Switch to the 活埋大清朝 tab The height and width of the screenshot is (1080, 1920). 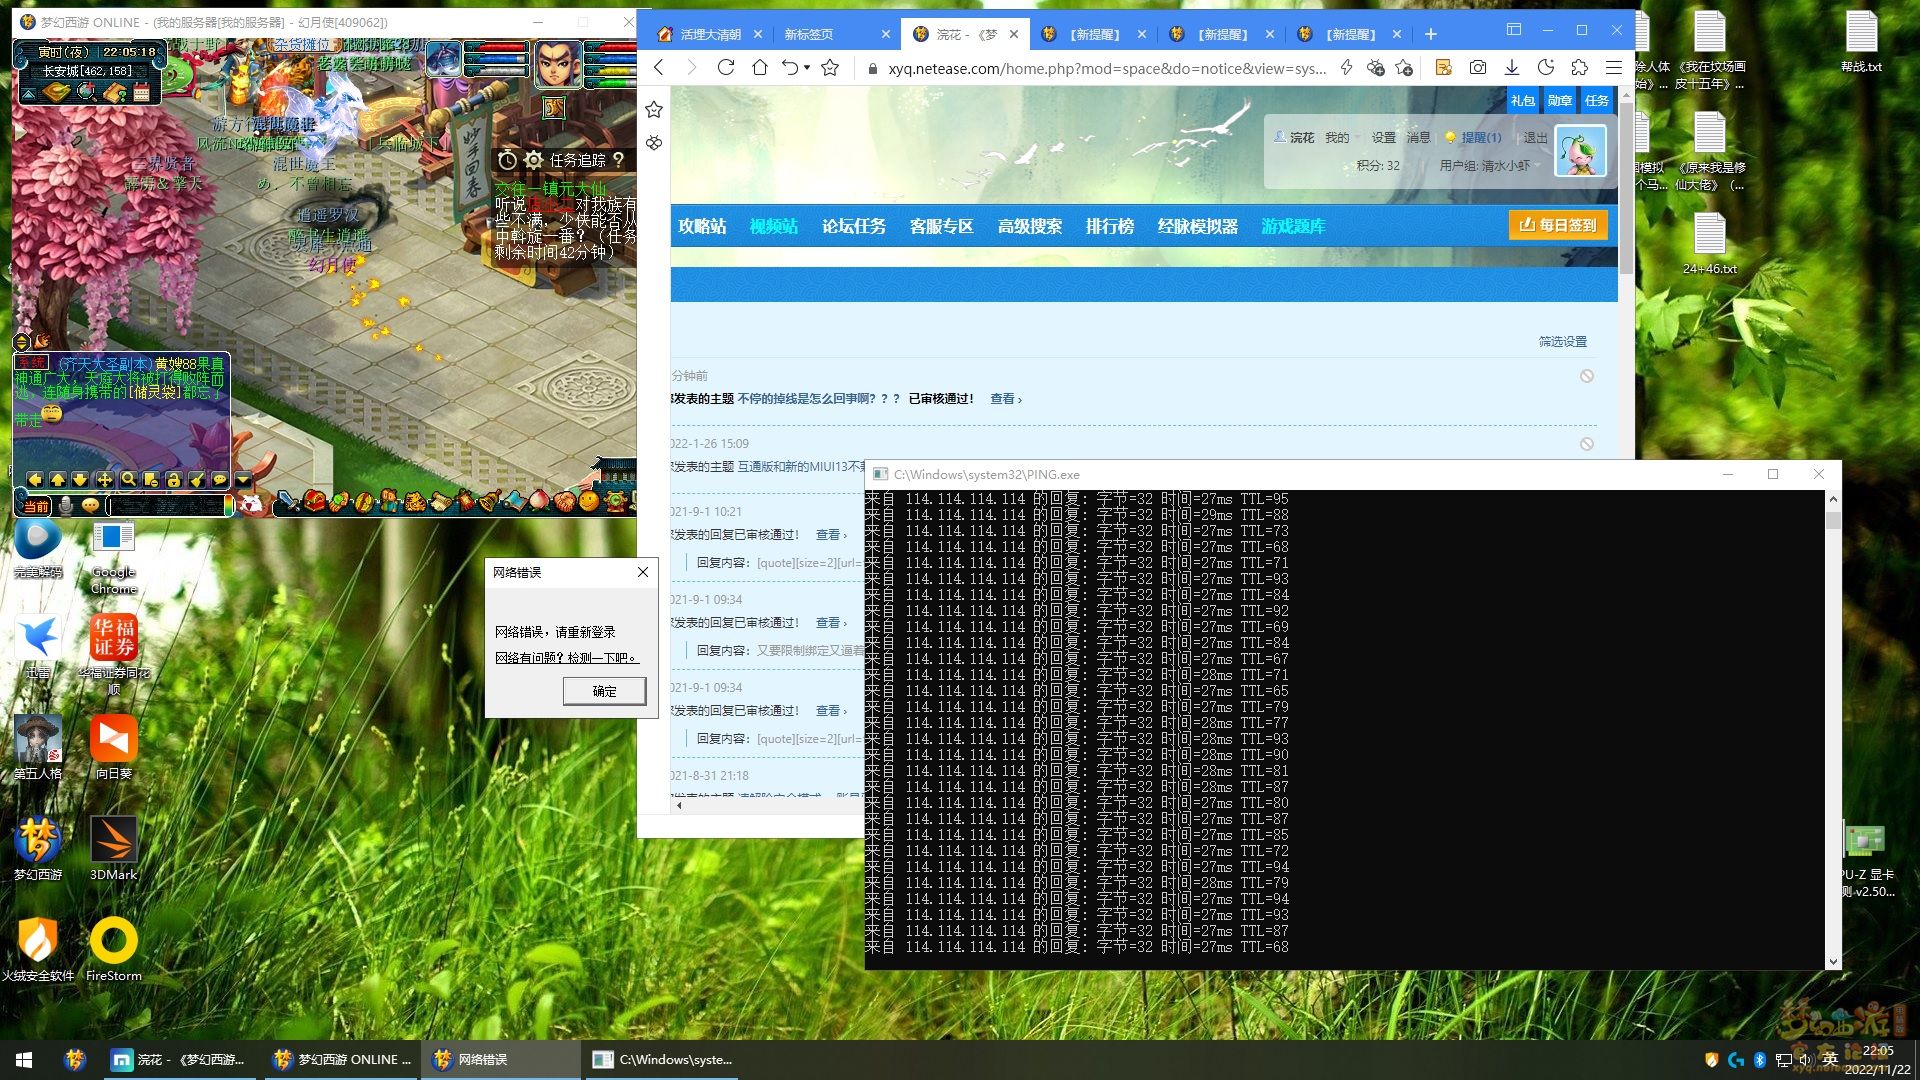[710, 34]
